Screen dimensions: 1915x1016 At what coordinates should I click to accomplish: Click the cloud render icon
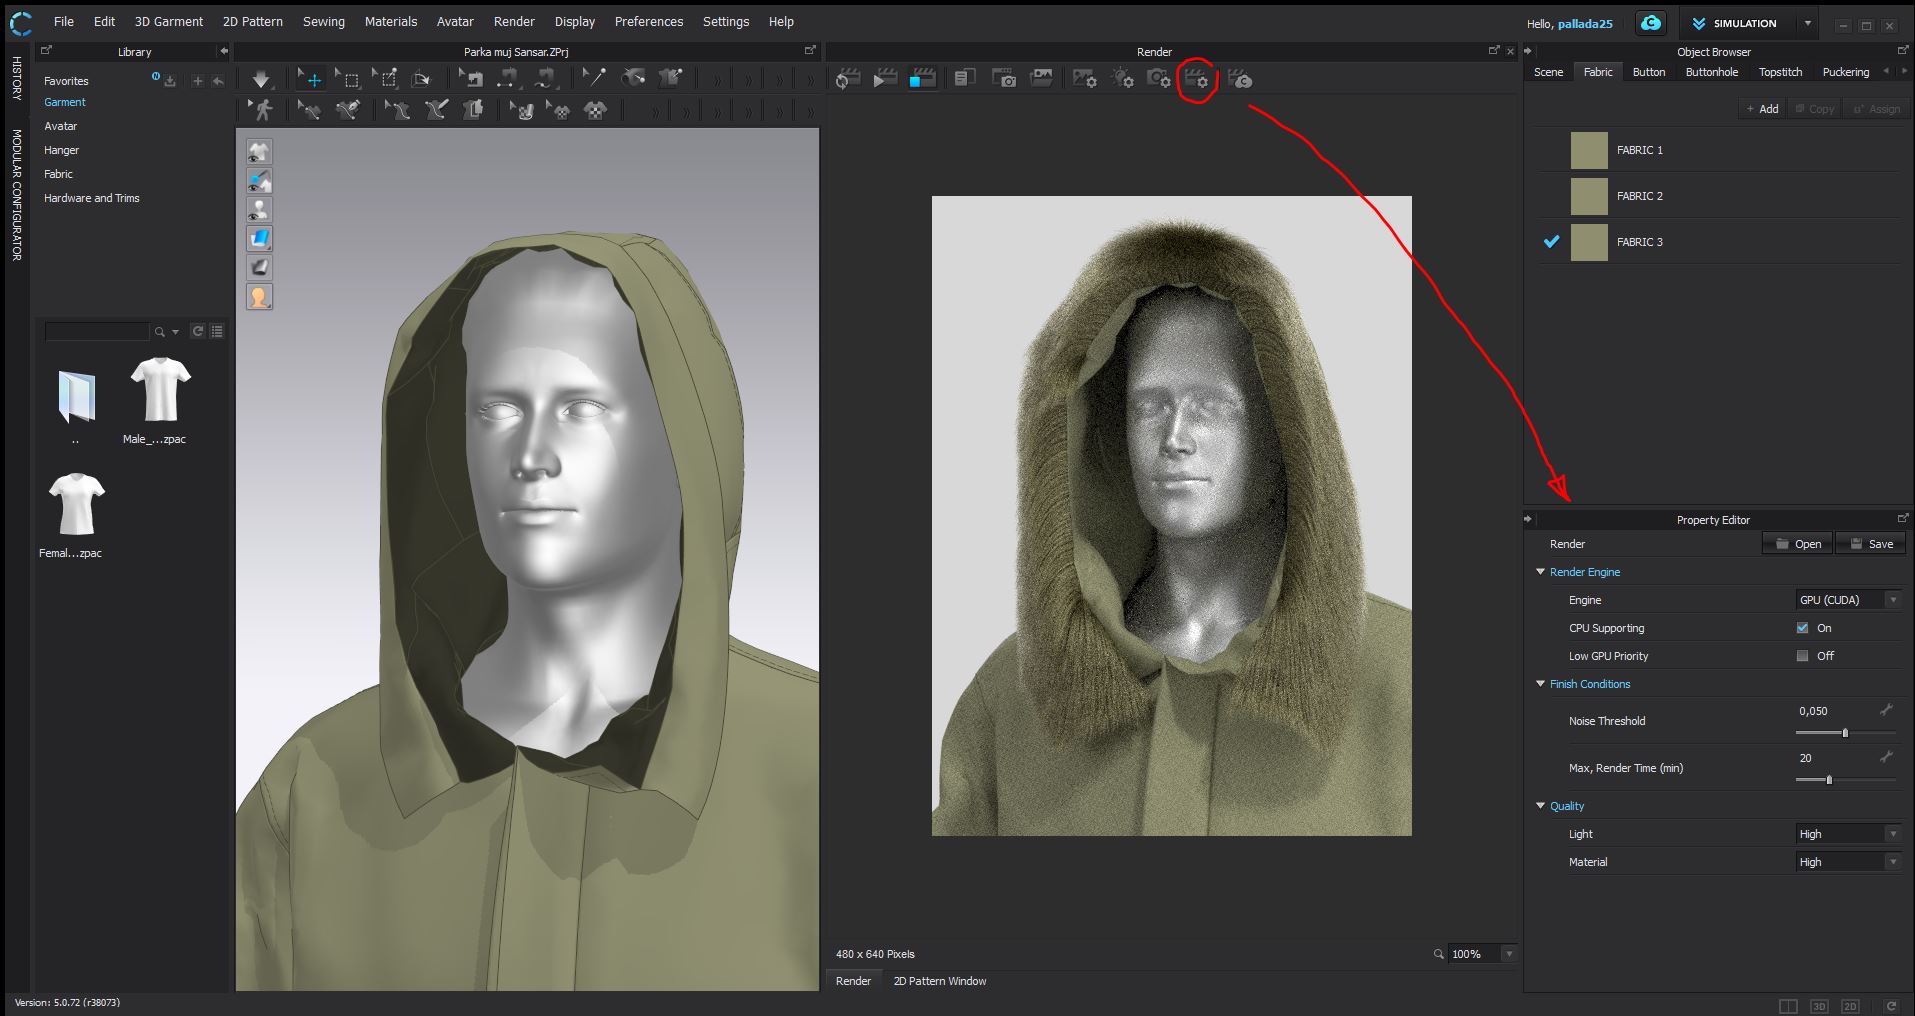click(1240, 79)
